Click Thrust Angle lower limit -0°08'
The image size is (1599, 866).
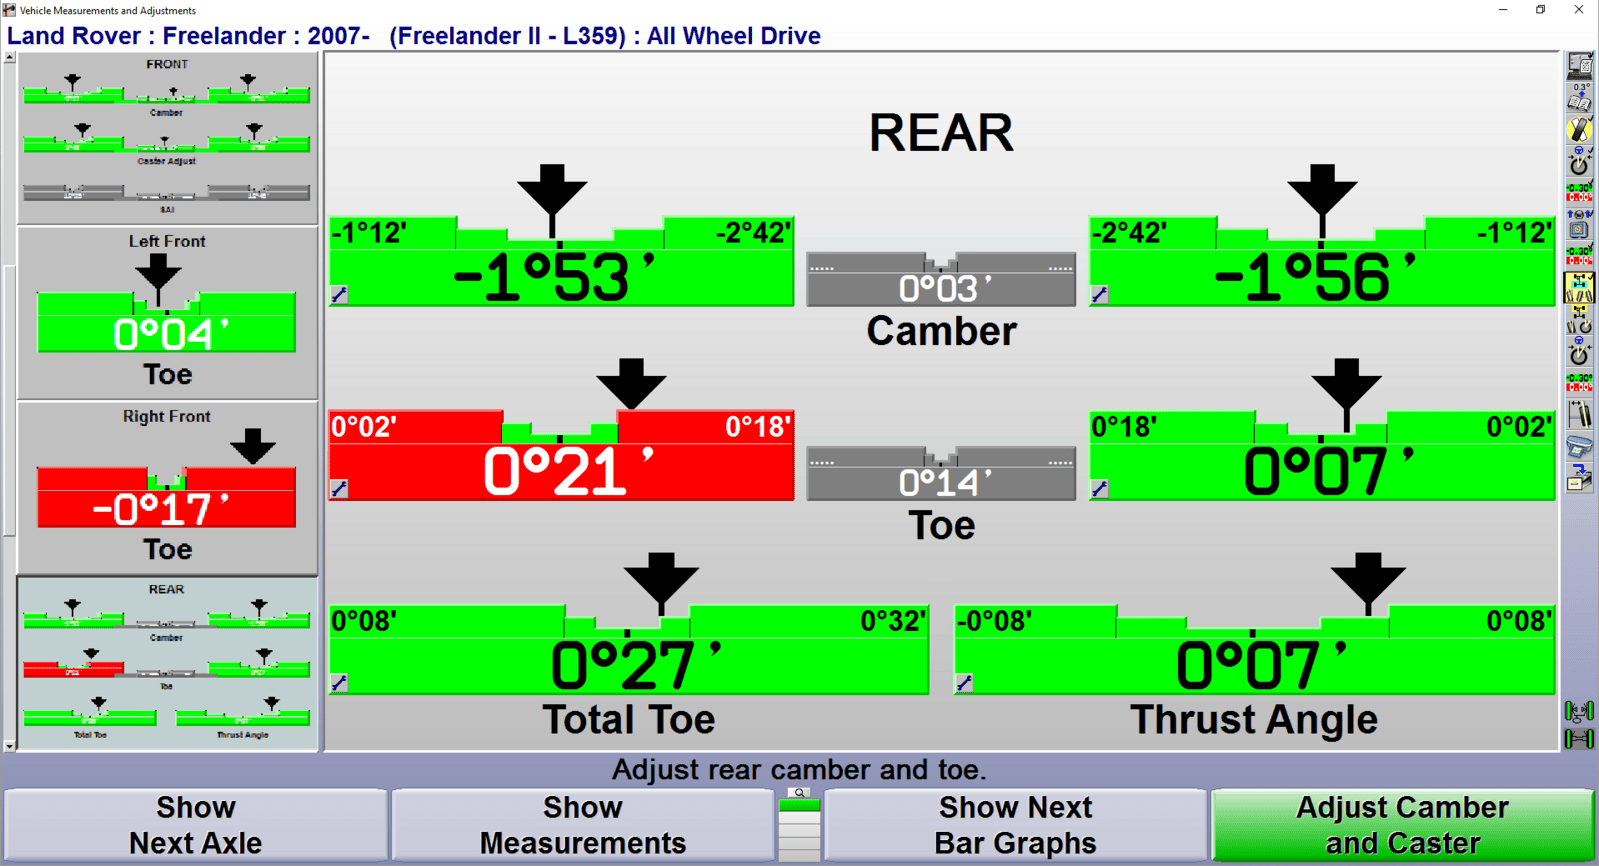tap(994, 621)
